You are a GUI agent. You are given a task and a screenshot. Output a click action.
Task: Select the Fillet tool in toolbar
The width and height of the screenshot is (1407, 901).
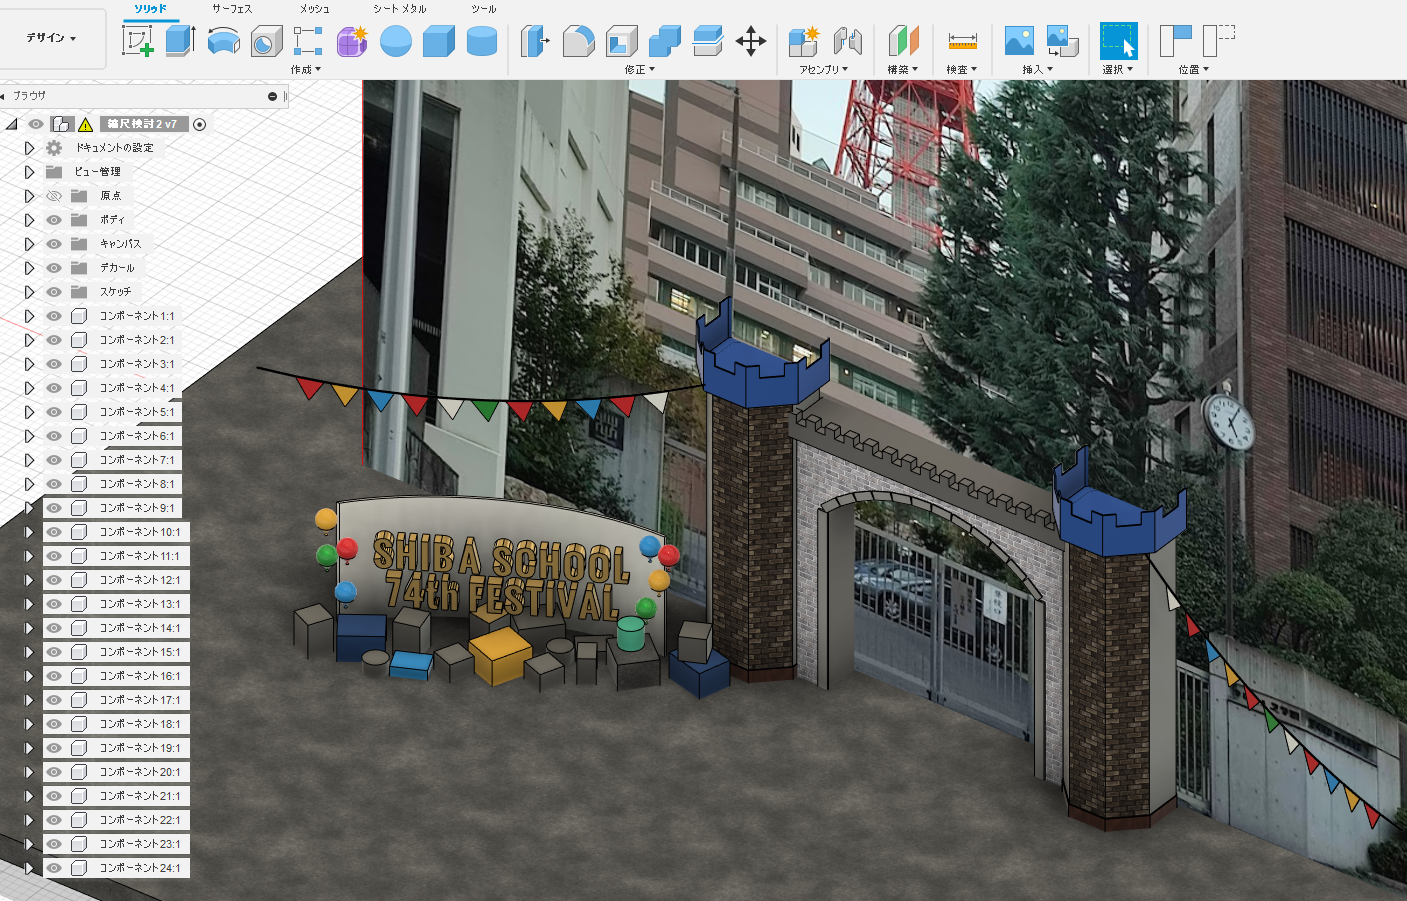pyautogui.click(x=578, y=41)
